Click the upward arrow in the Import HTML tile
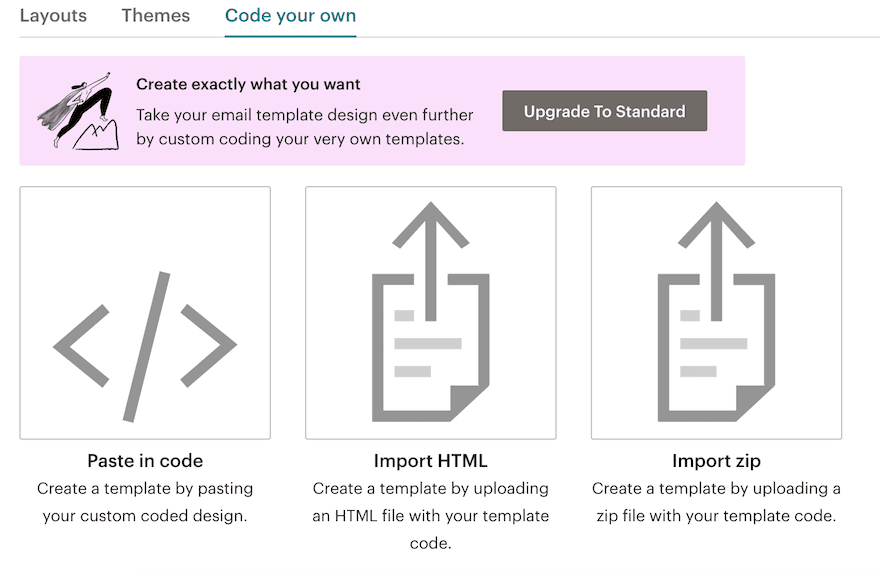The width and height of the screenshot is (880, 571). pos(430,261)
